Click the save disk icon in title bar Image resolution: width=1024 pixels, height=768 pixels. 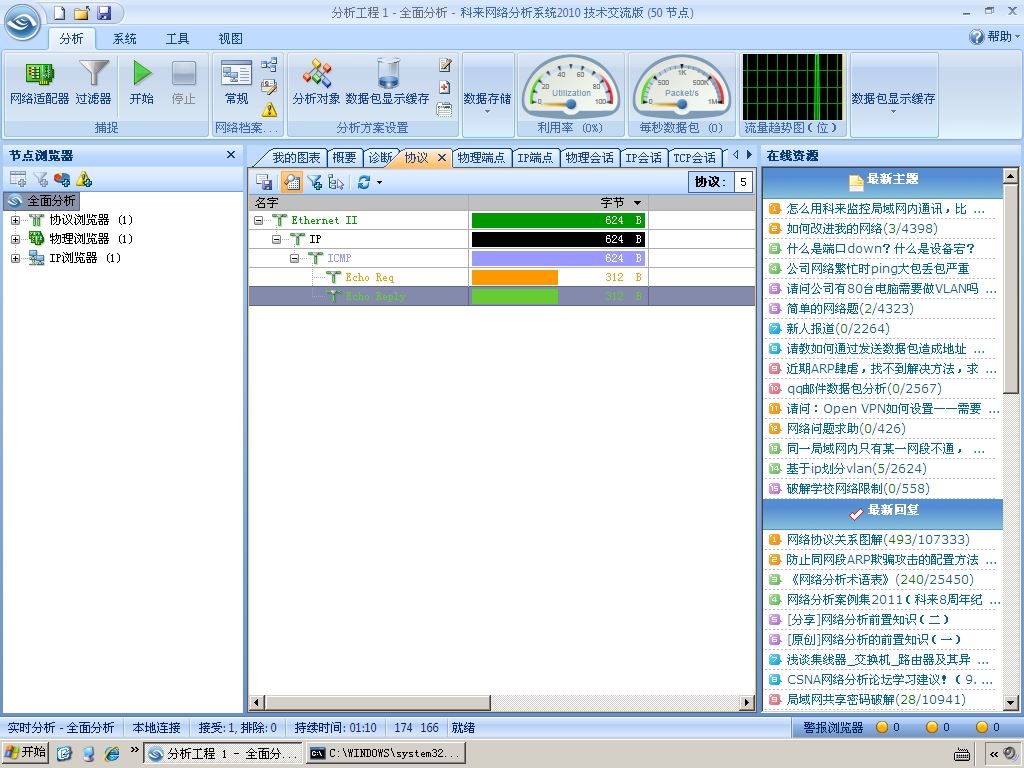point(104,12)
